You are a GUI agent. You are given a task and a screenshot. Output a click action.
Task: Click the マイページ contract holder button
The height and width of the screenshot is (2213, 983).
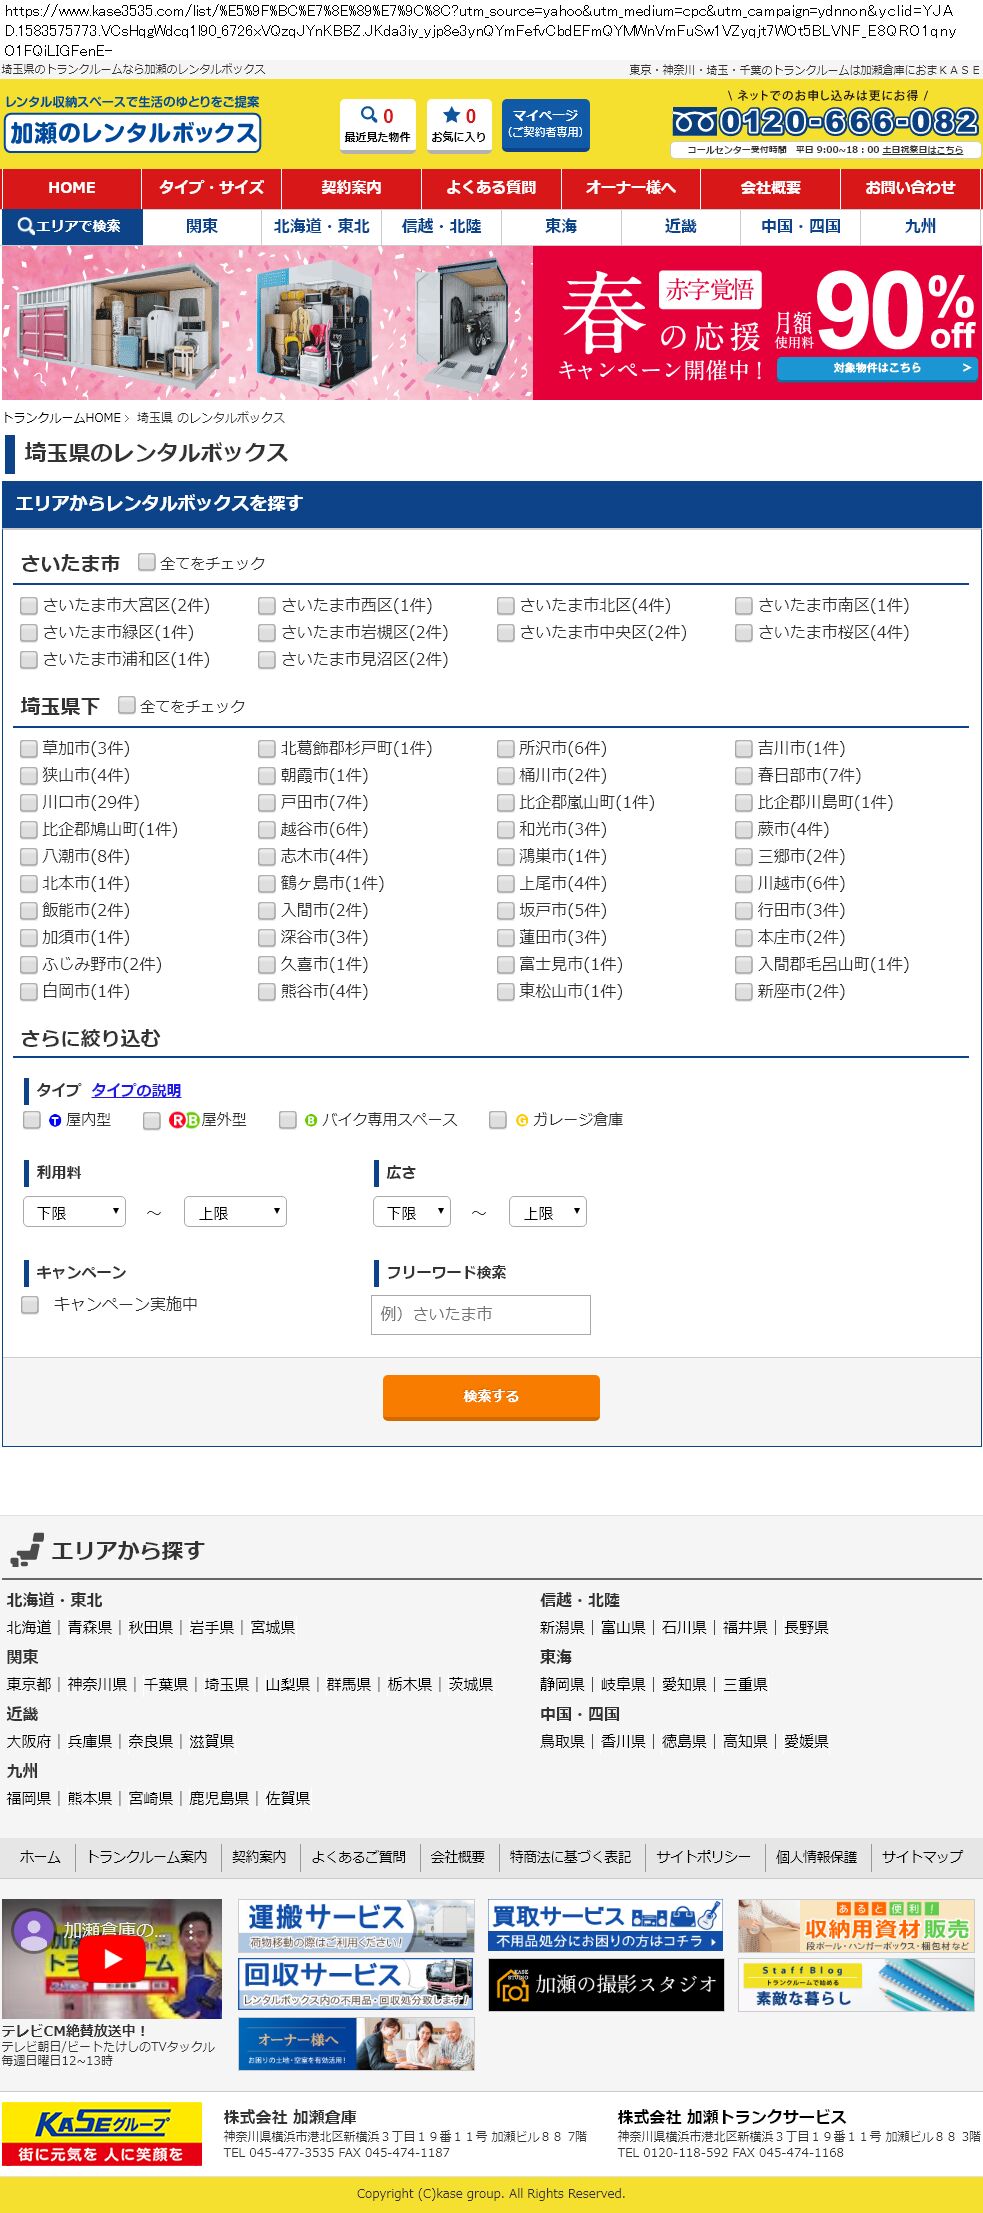(x=545, y=124)
